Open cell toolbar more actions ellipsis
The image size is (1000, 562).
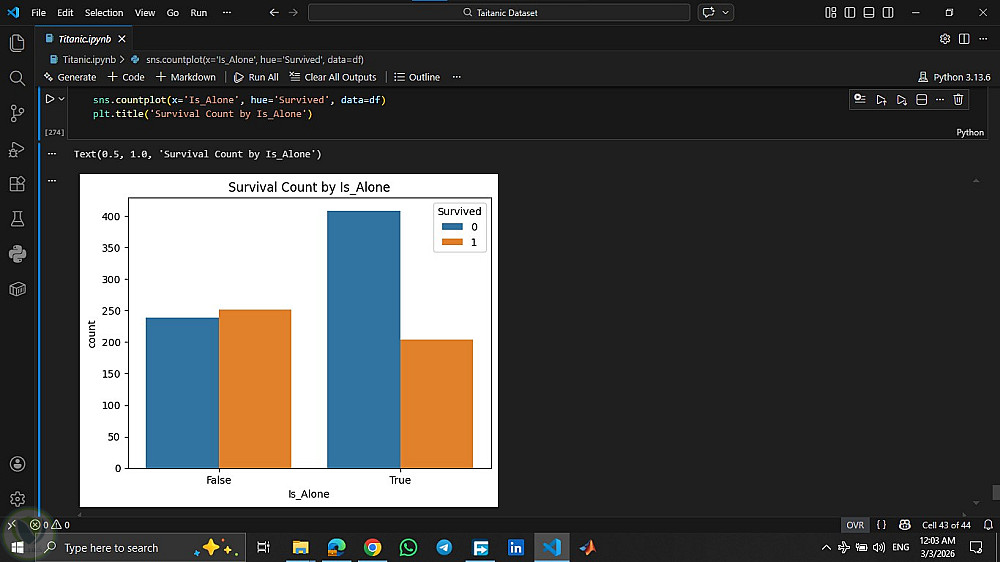pyautogui.click(x=939, y=100)
